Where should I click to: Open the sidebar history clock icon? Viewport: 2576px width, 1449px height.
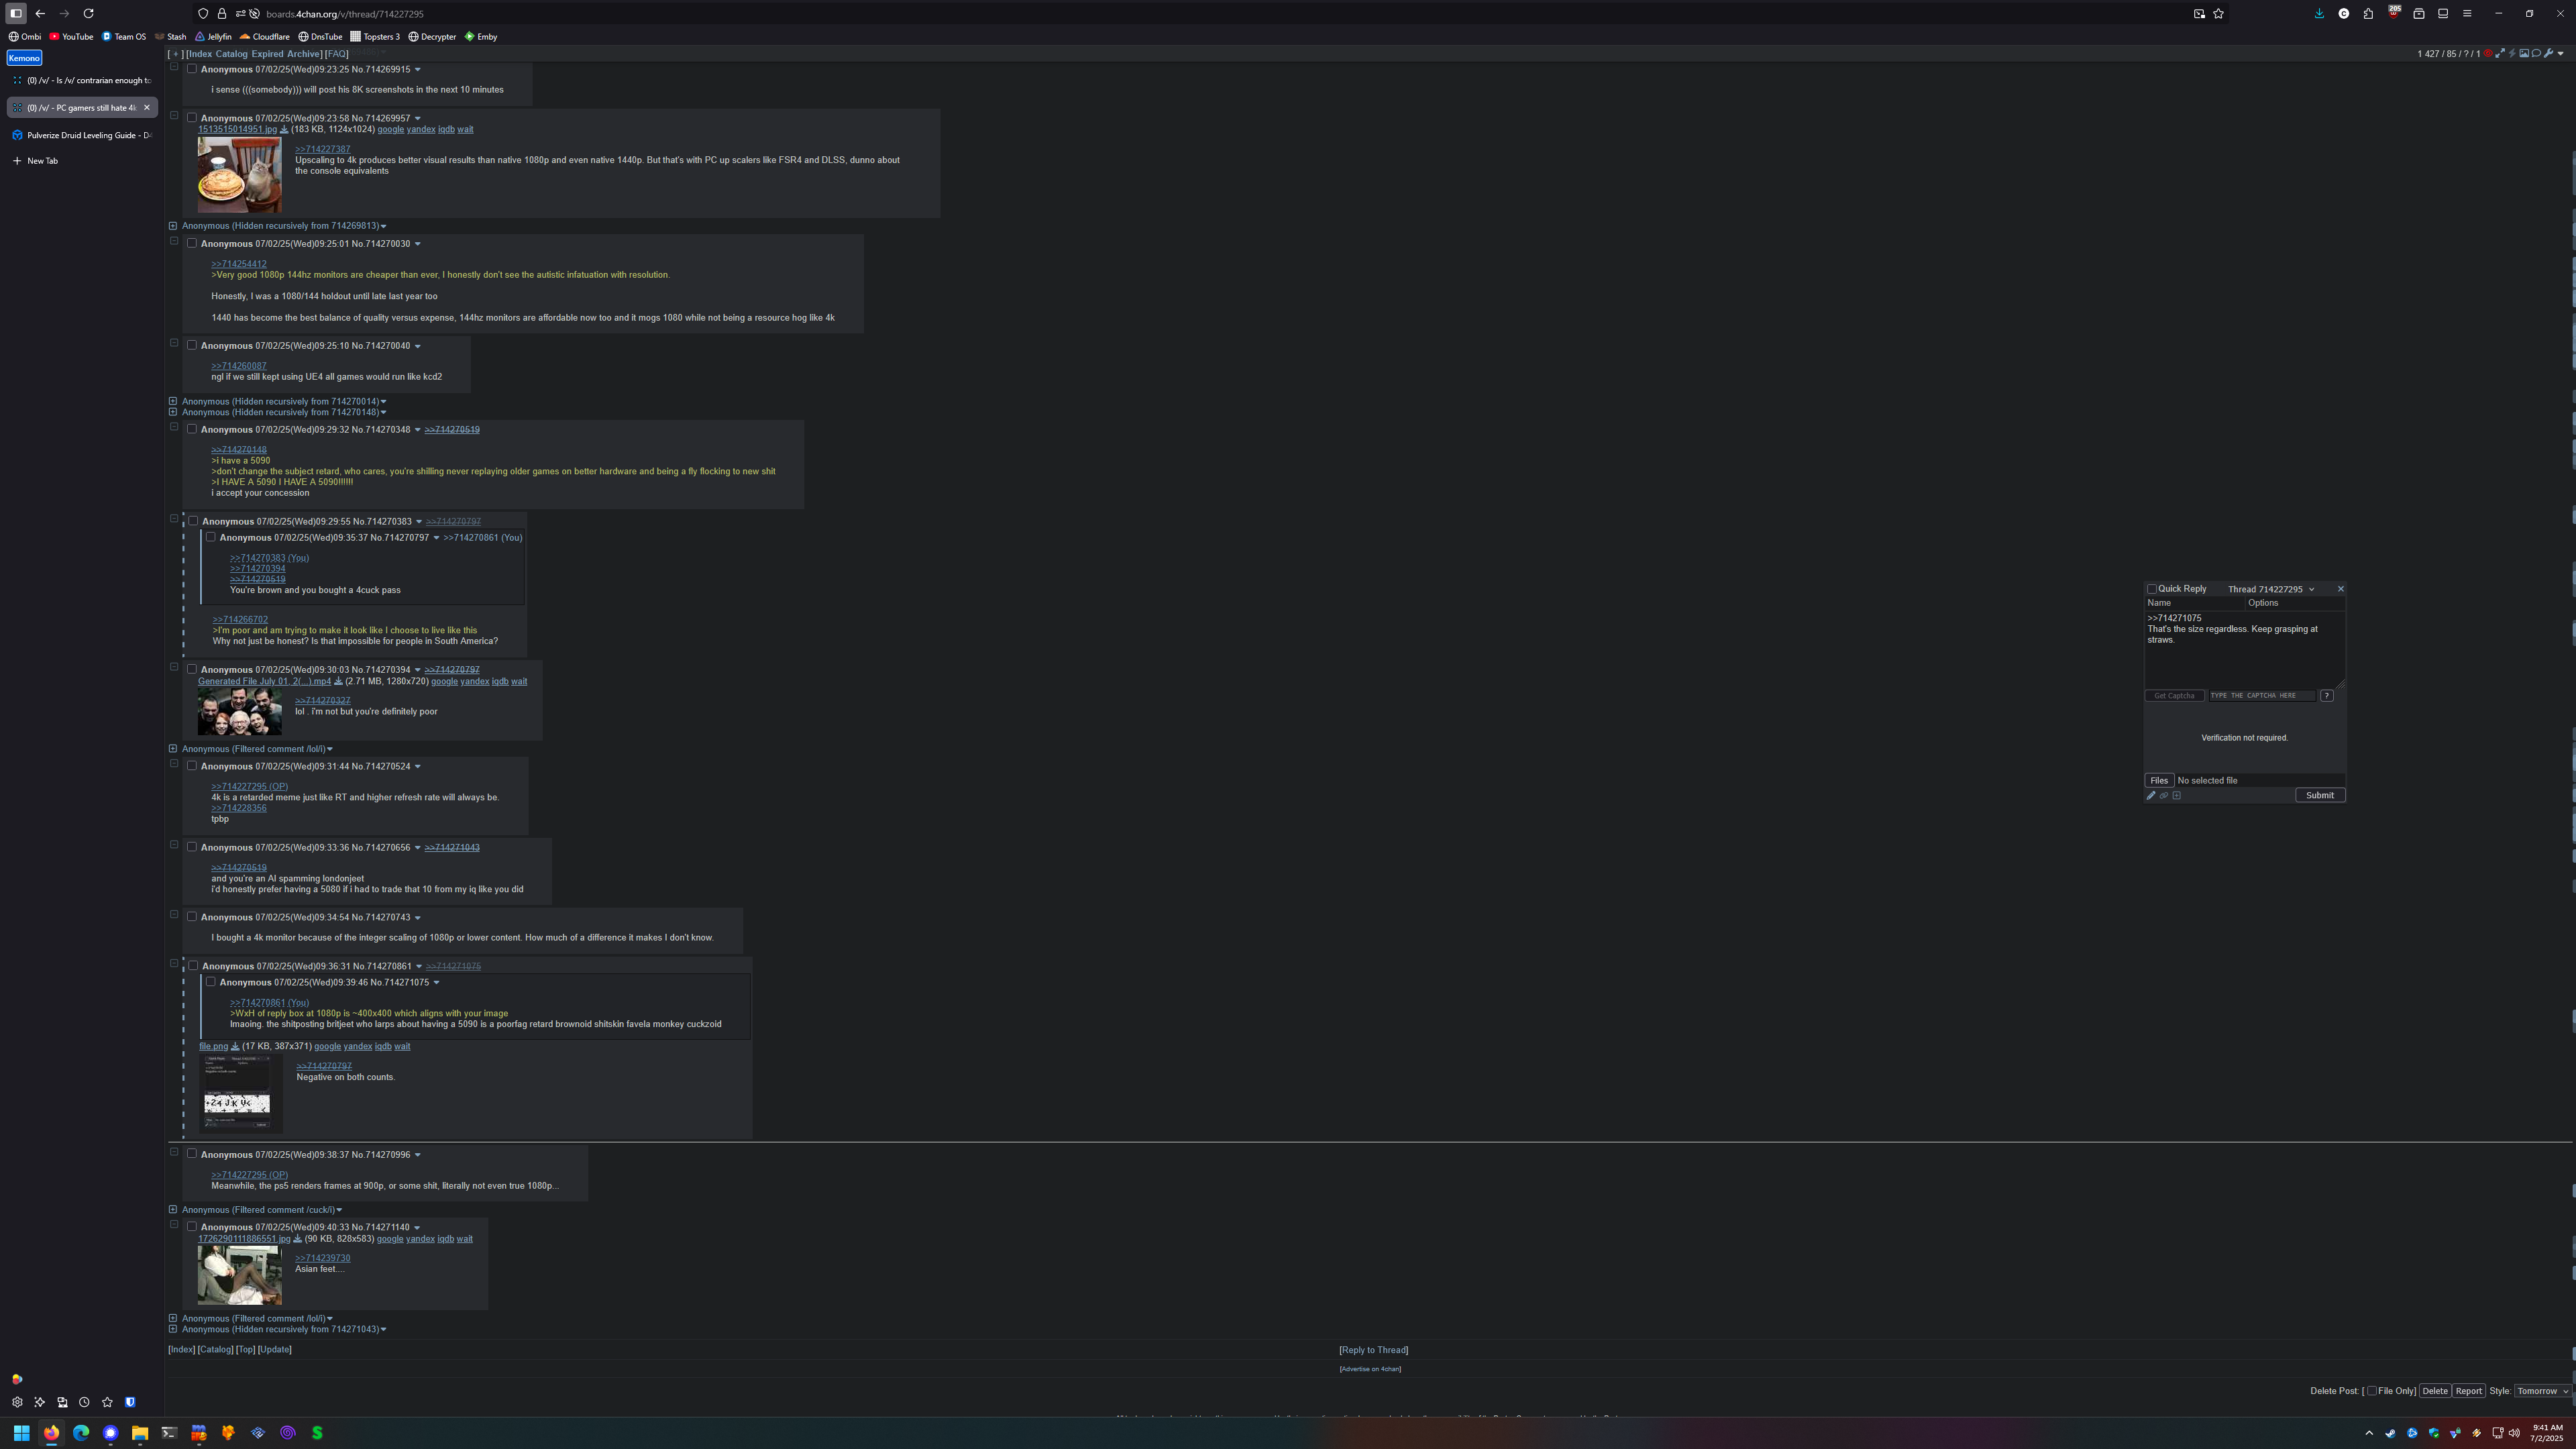pos(84,1402)
